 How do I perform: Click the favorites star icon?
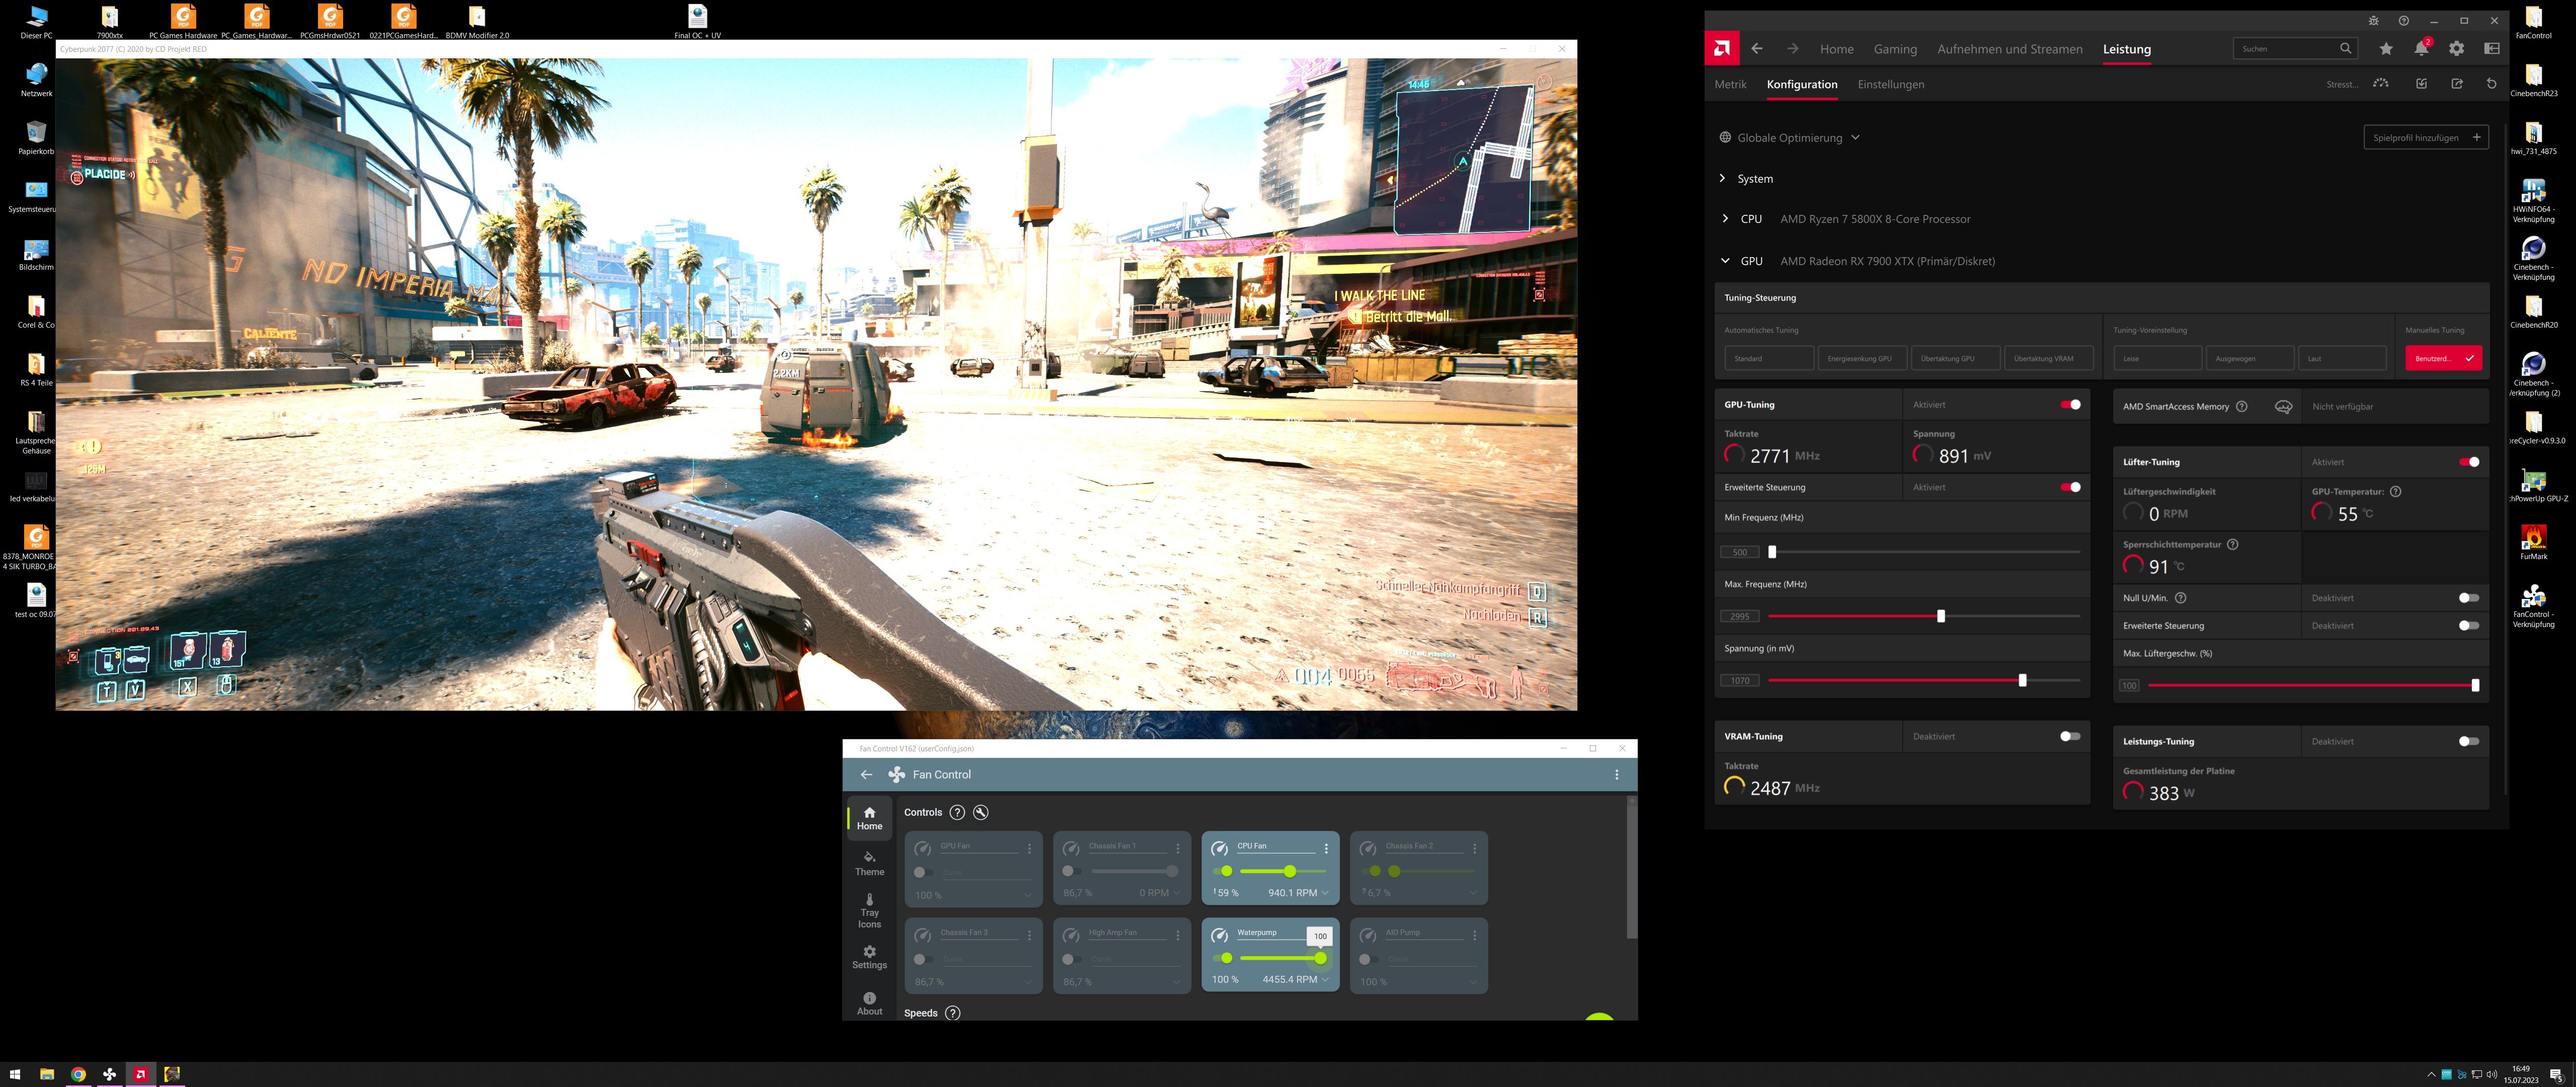[x=2386, y=49]
